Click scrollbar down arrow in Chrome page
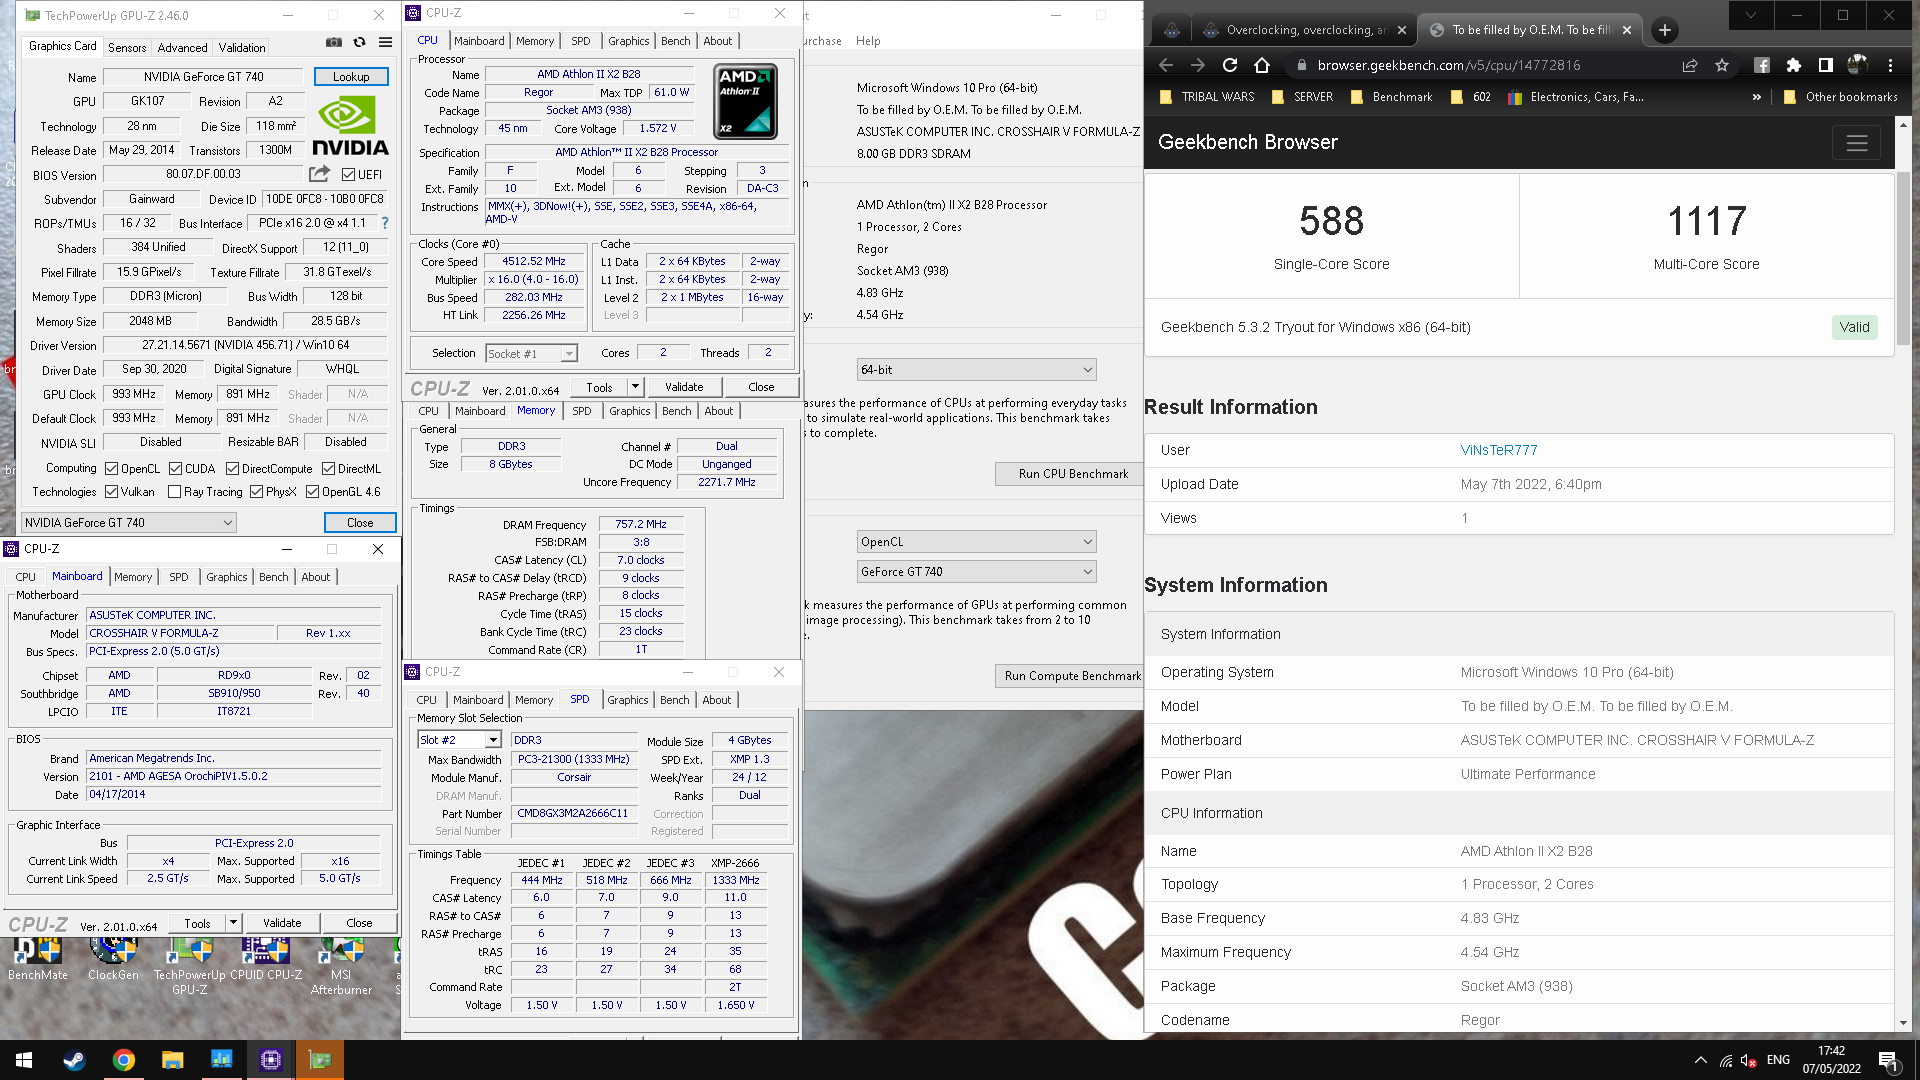This screenshot has height=1080, width=1920. (x=1903, y=1022)
